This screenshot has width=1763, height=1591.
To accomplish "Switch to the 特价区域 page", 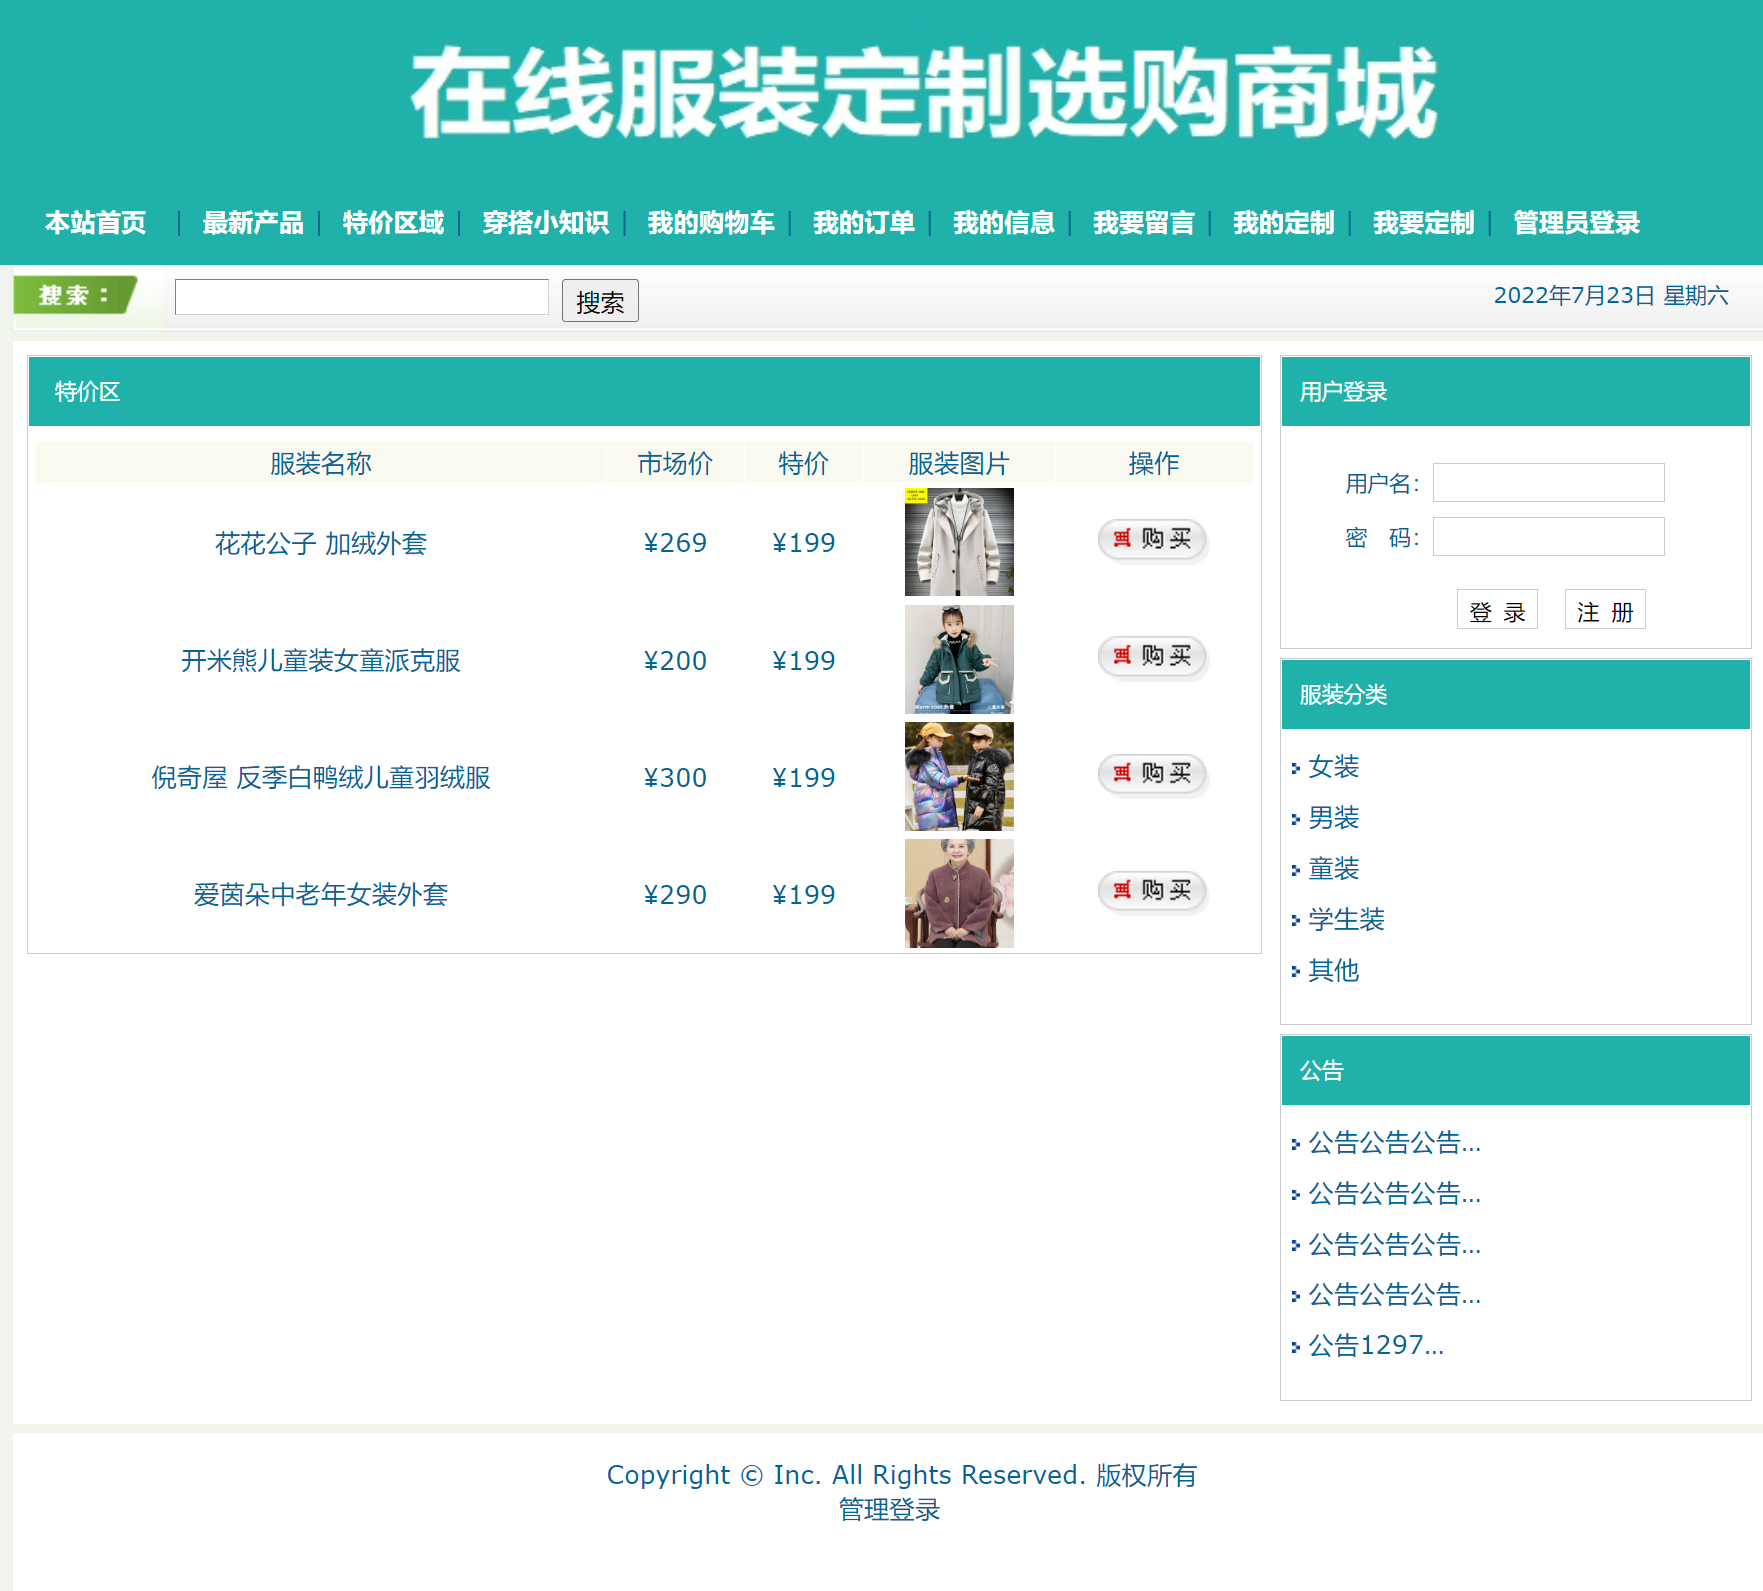I will 391,223.
